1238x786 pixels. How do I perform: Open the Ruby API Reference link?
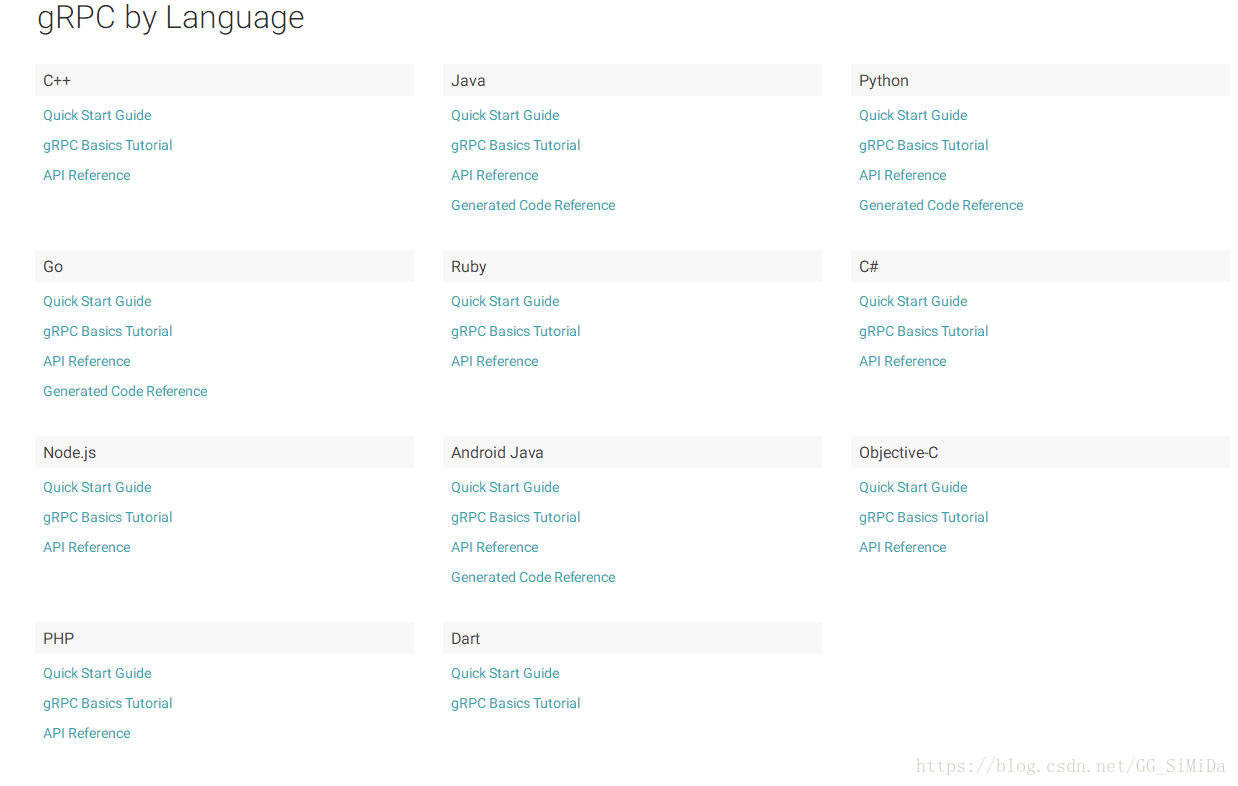click(x=495, y=361)
